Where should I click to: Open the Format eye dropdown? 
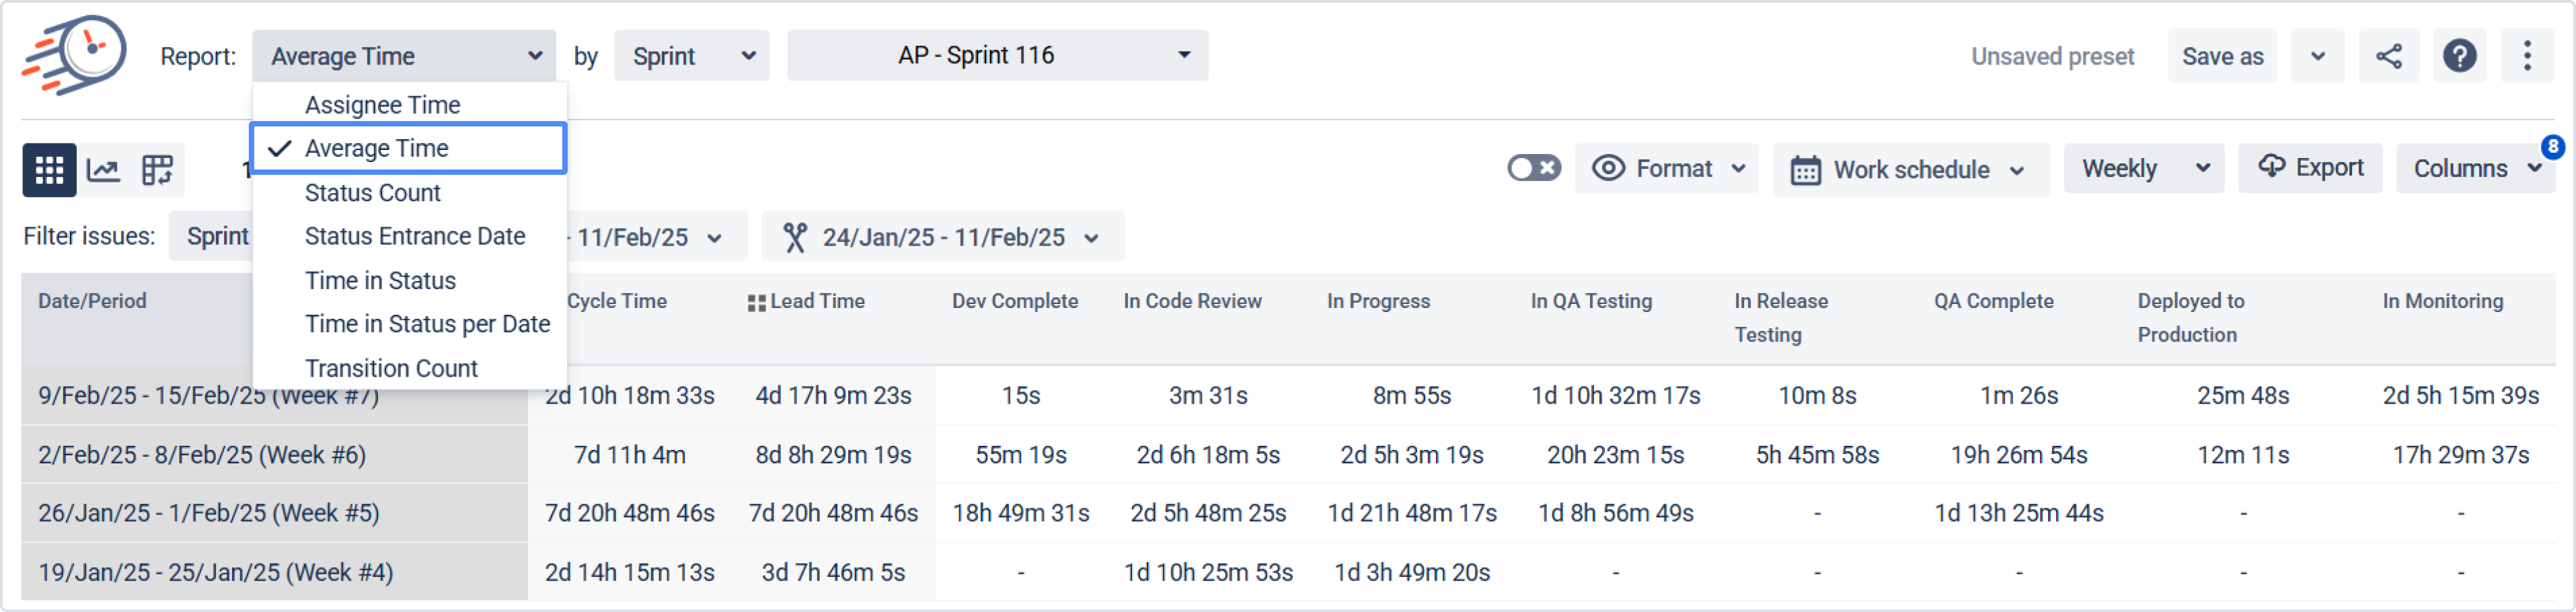(x=1667, y=168)
